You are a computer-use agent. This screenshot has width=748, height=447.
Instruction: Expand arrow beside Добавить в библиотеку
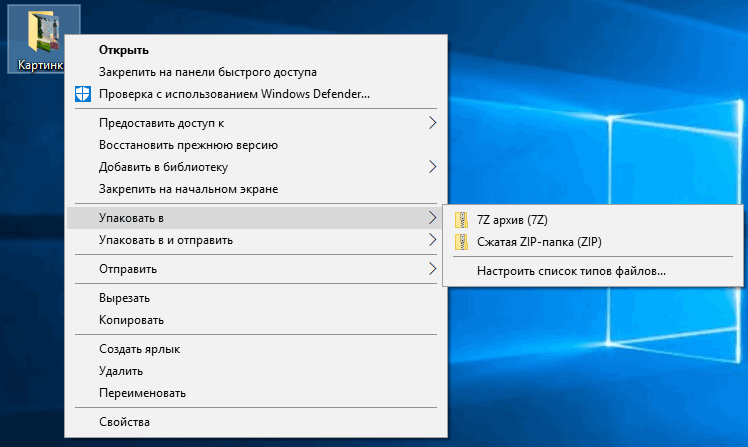click(x=432, y=167)
